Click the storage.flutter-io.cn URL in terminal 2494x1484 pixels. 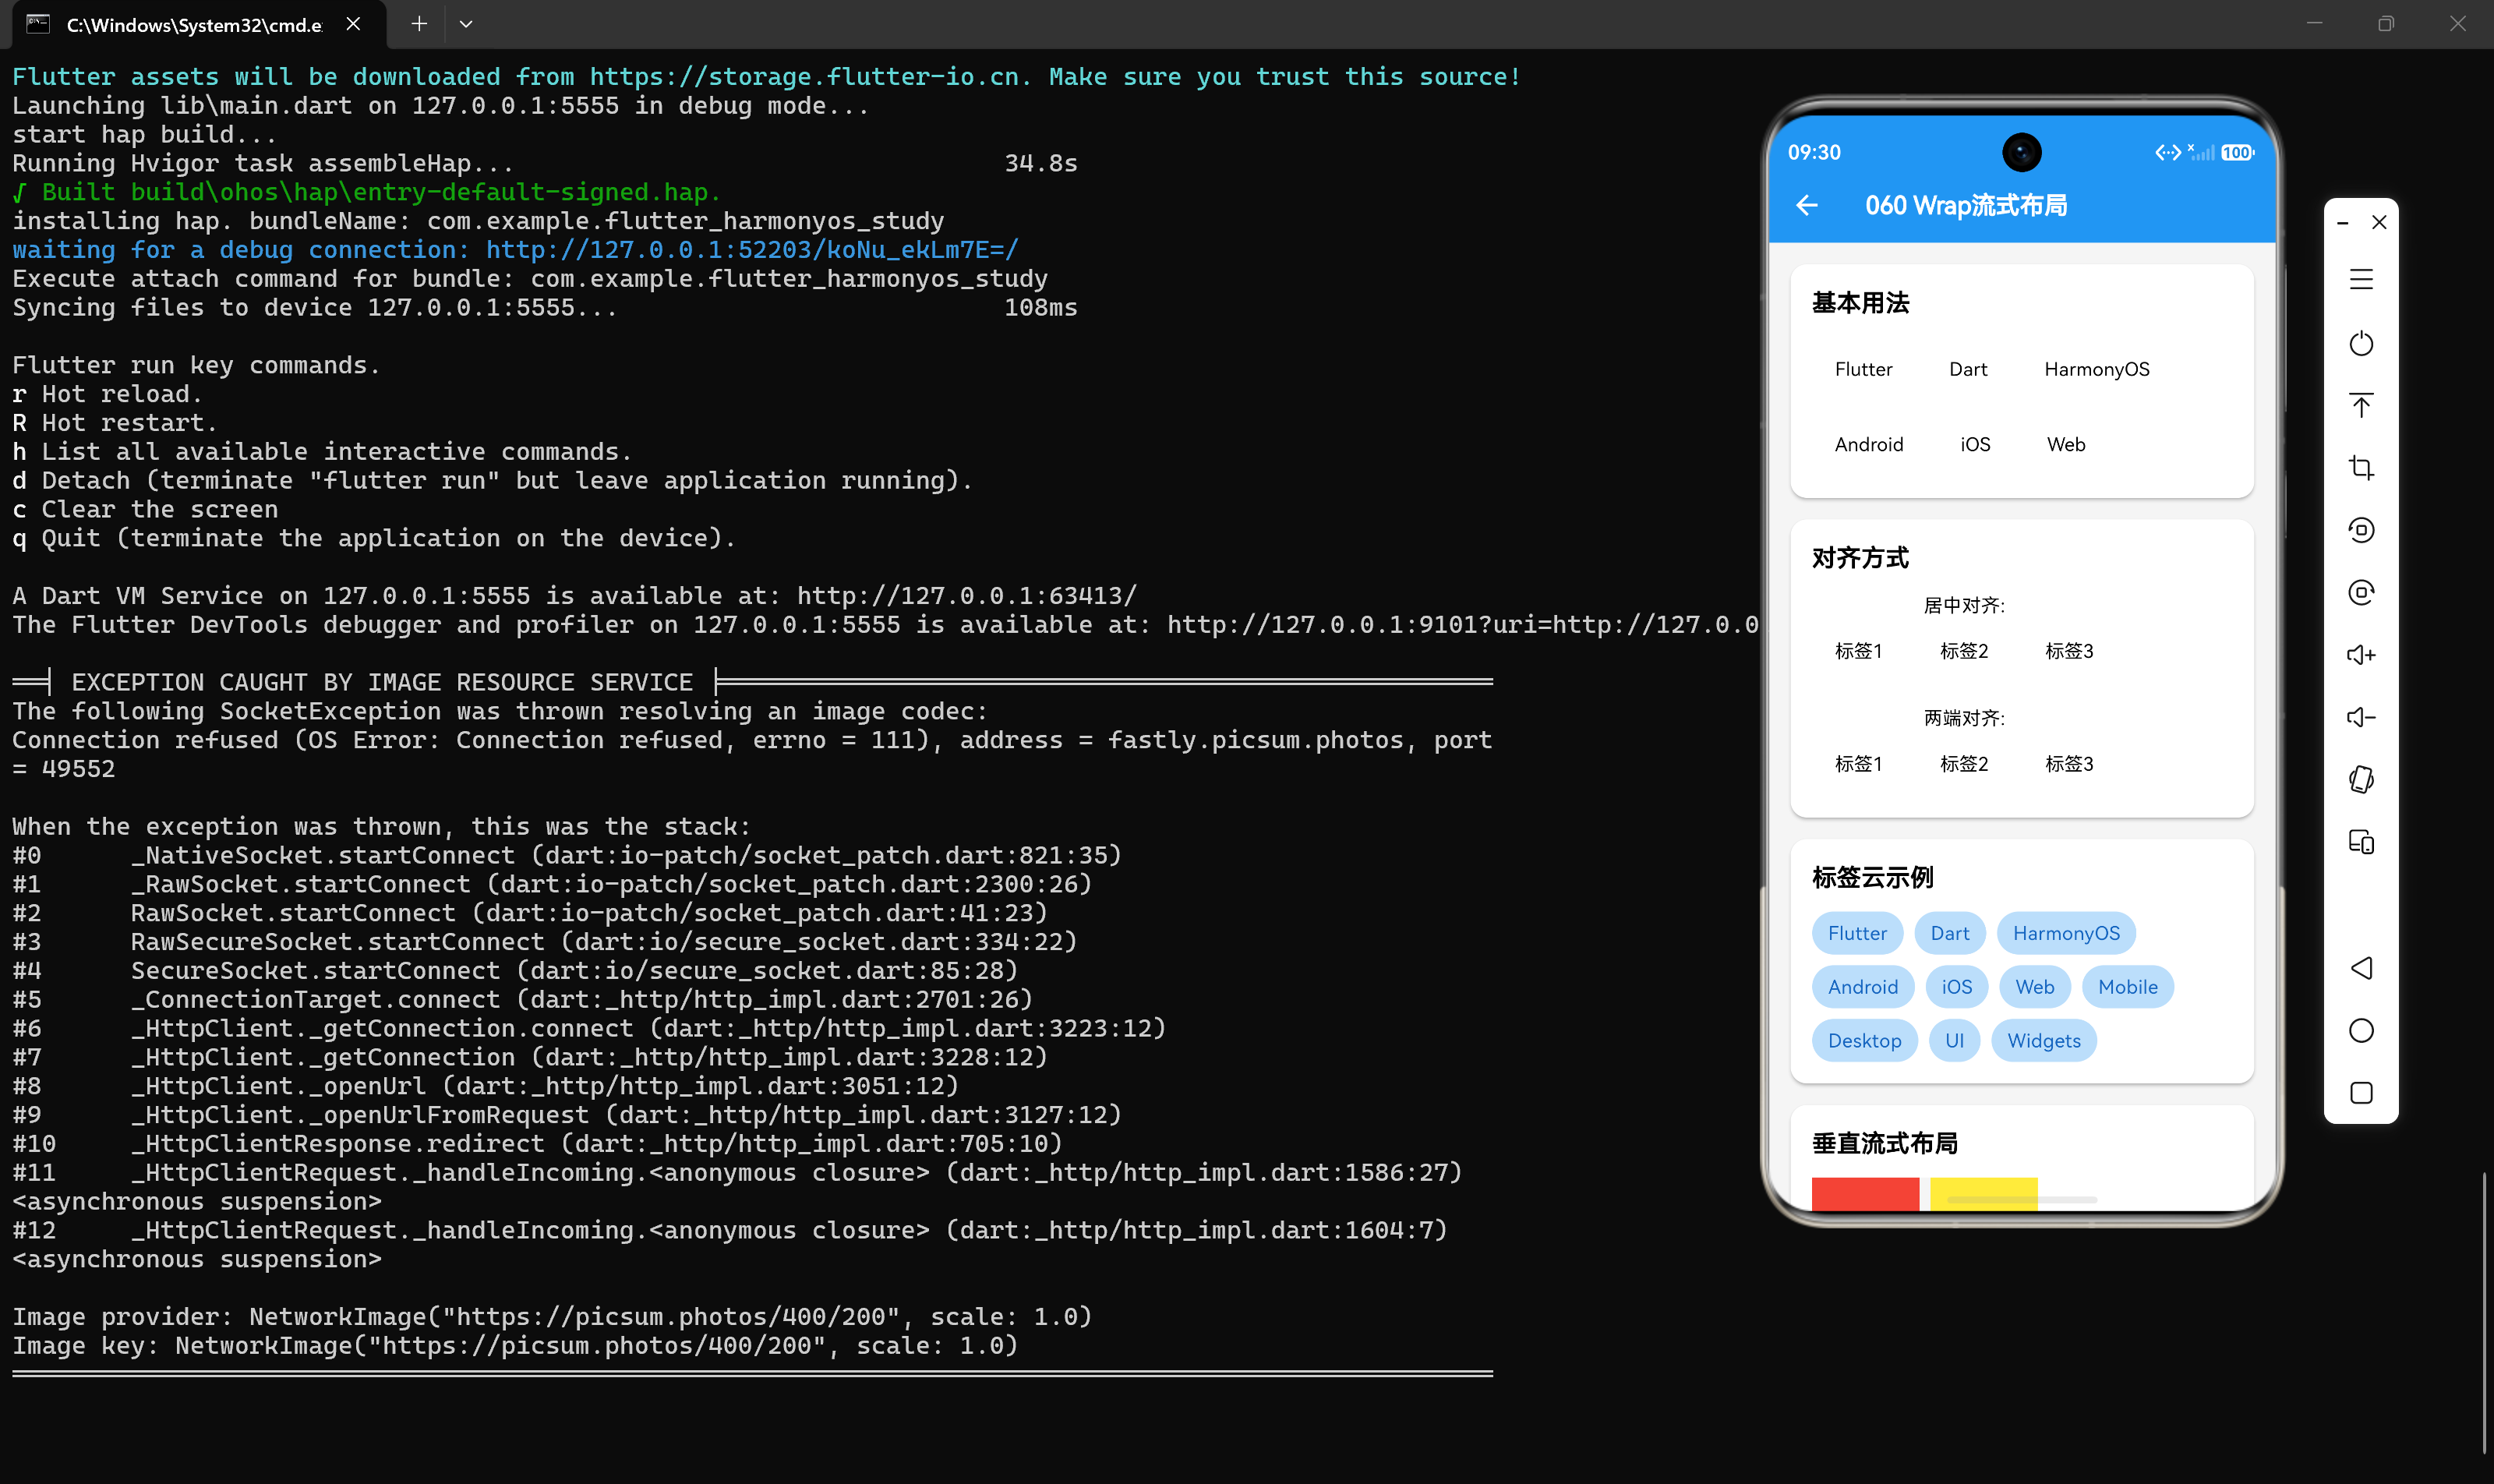pyautogui.click(x=804, y=77)
